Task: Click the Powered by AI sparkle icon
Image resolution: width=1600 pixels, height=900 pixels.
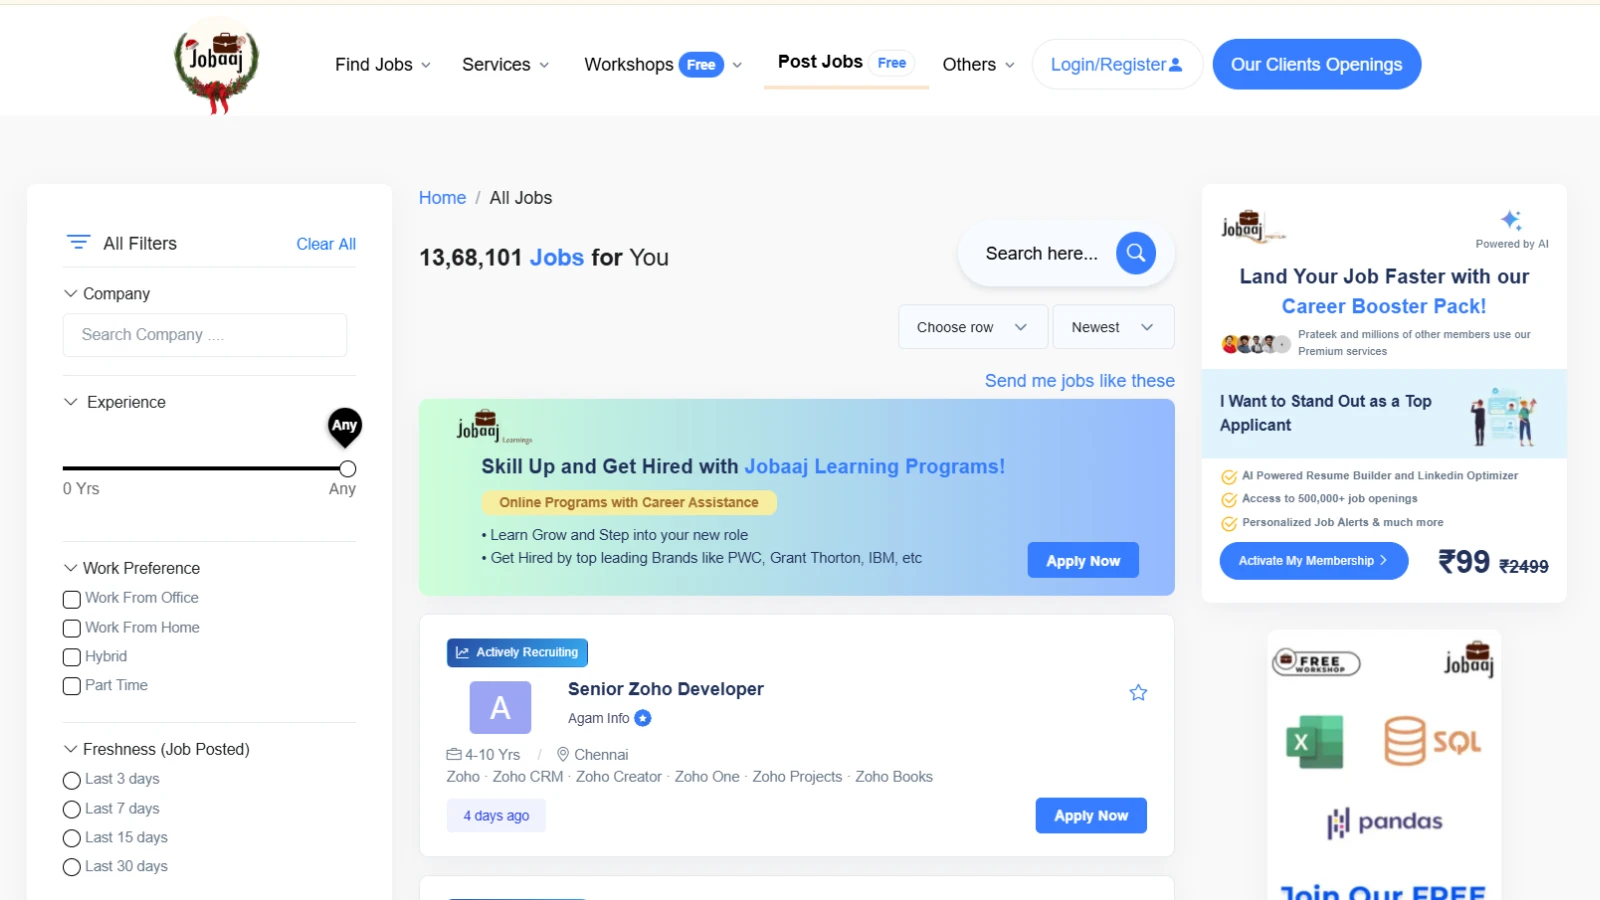Action: pos(1511,220)
